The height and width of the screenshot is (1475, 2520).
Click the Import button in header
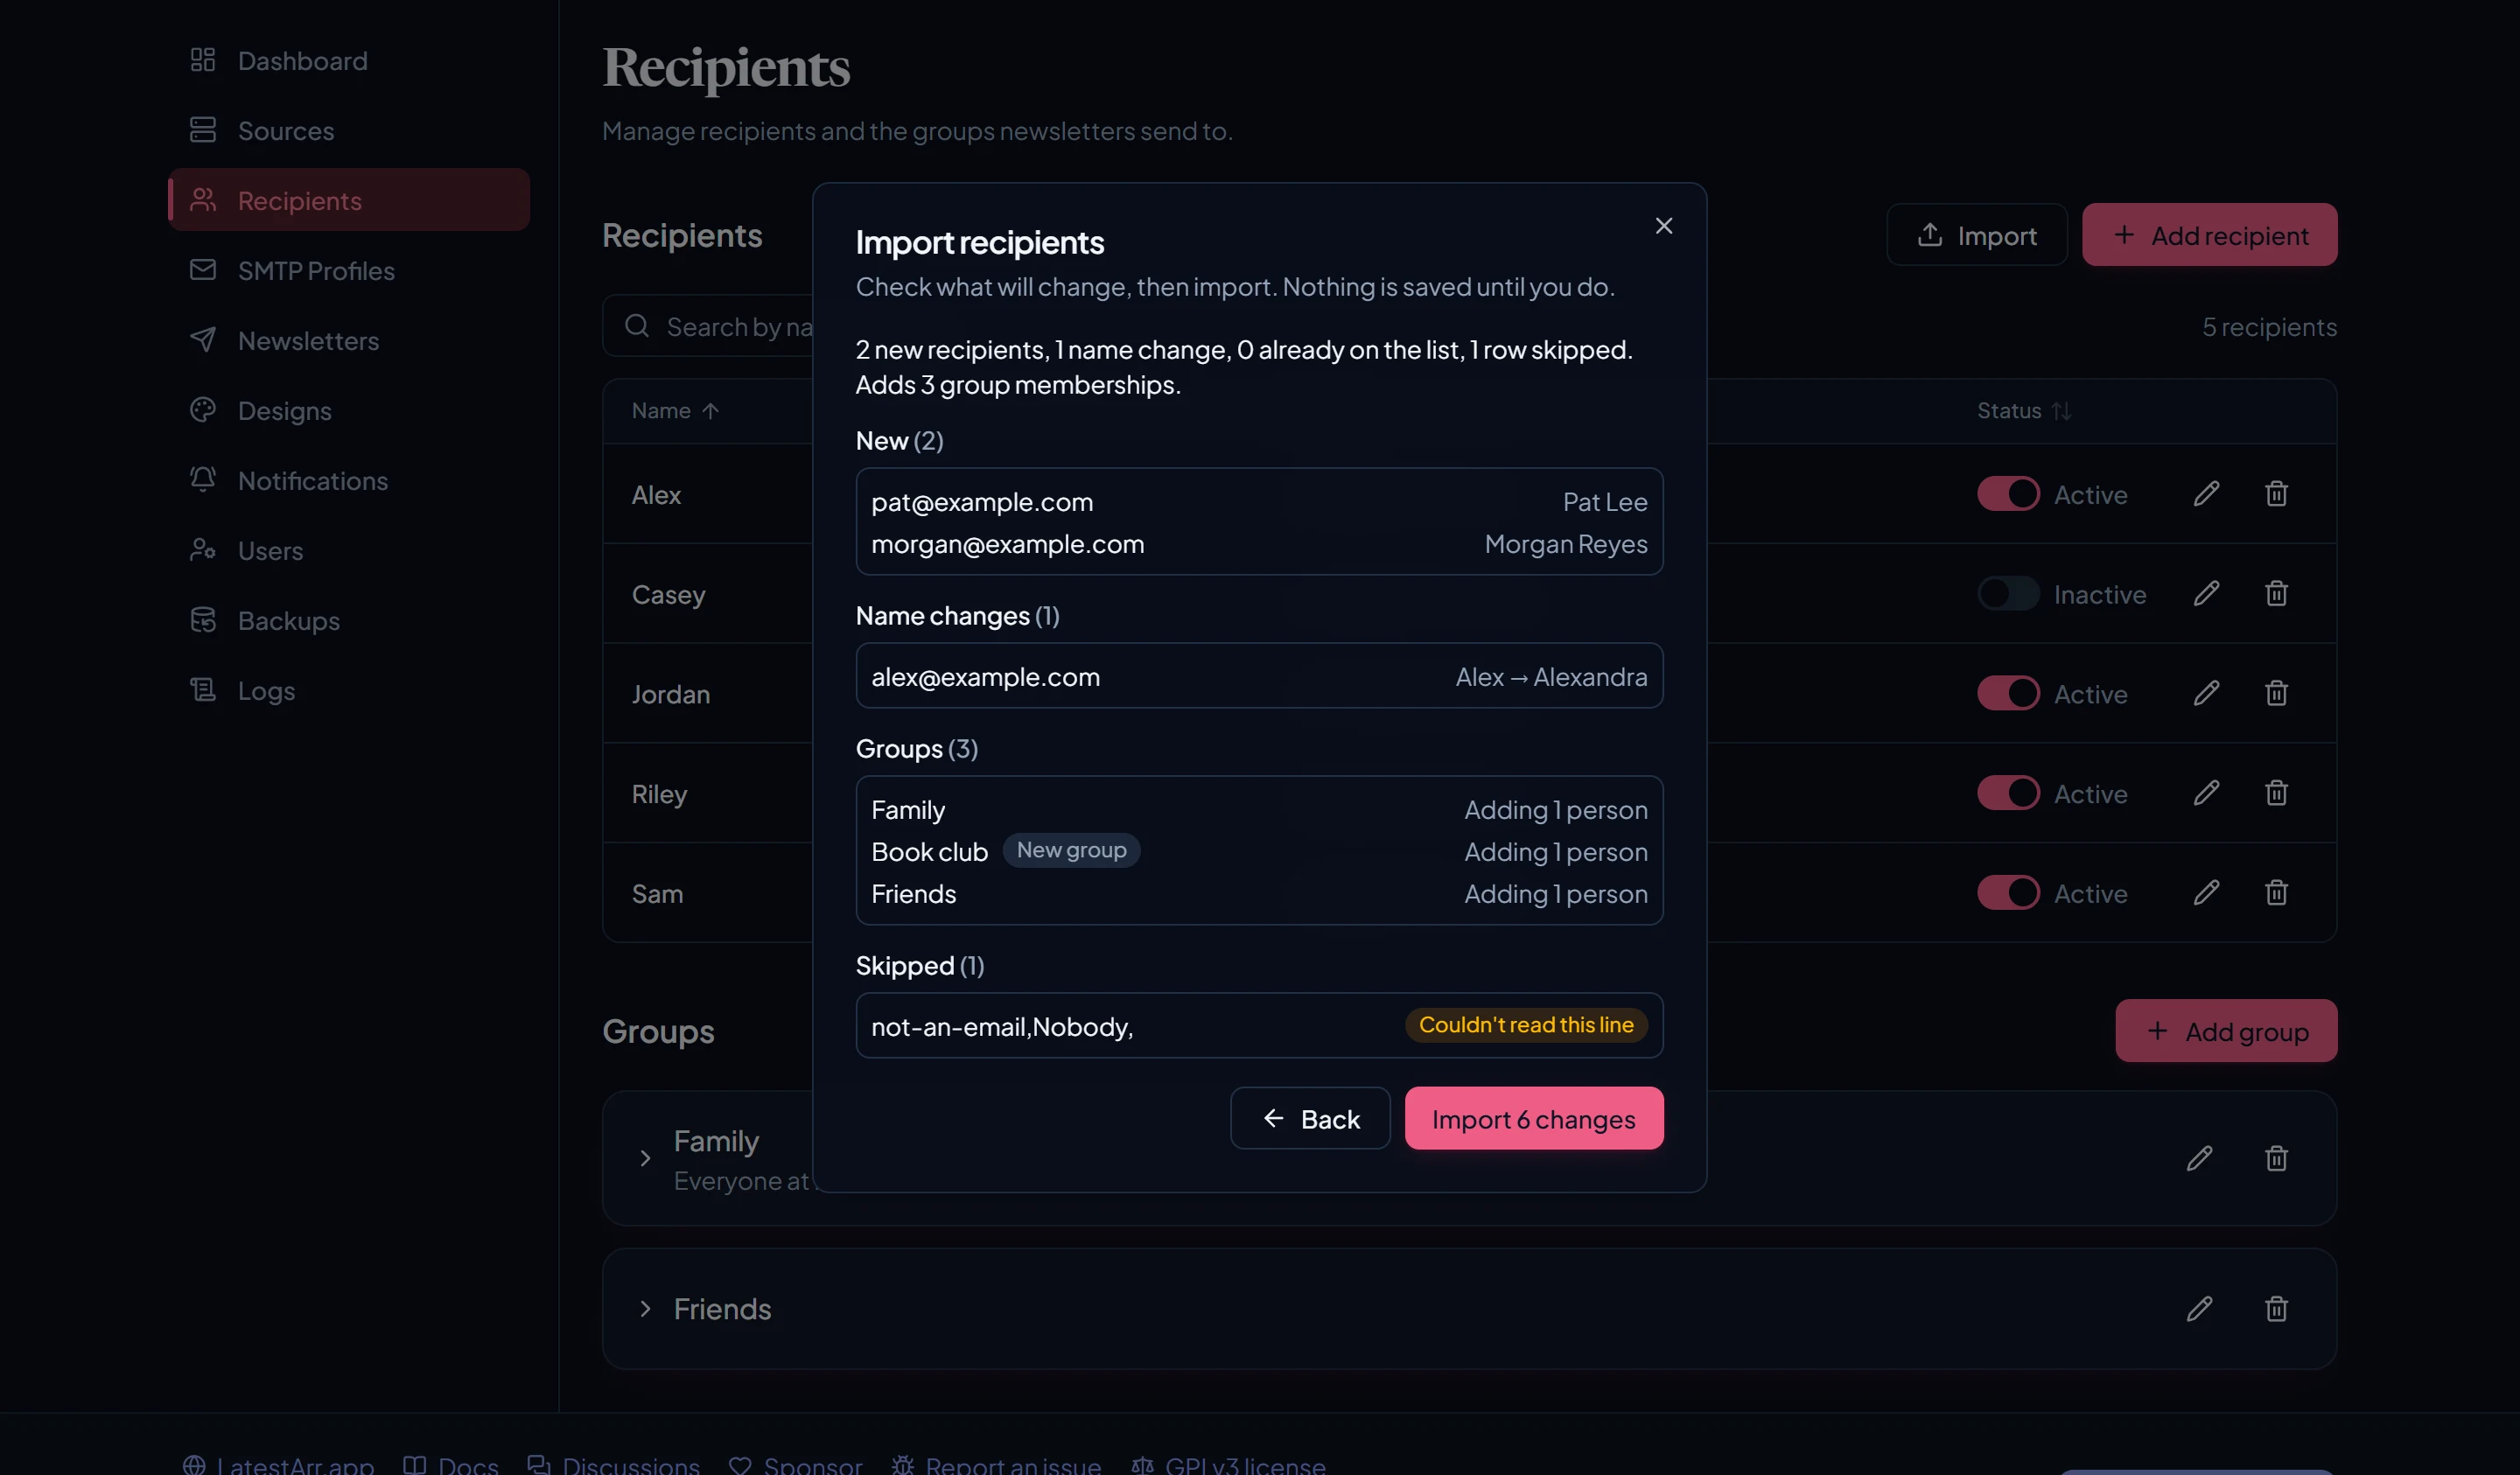click(1976, 235)
